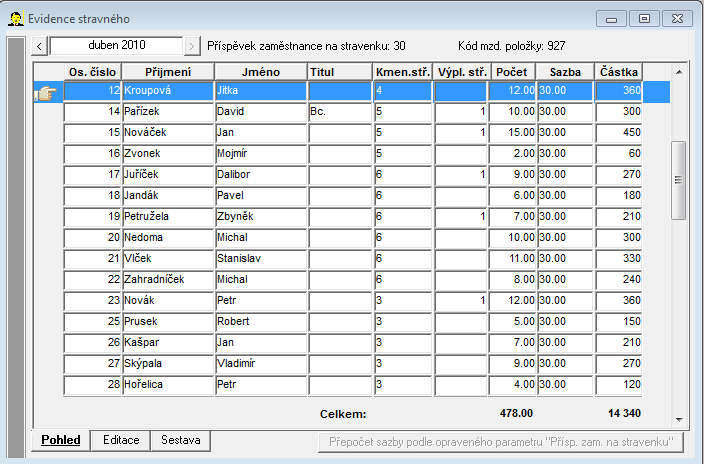Click the amount cell '120' for Hořelica
704x464 pixels.
coord(619,385)
